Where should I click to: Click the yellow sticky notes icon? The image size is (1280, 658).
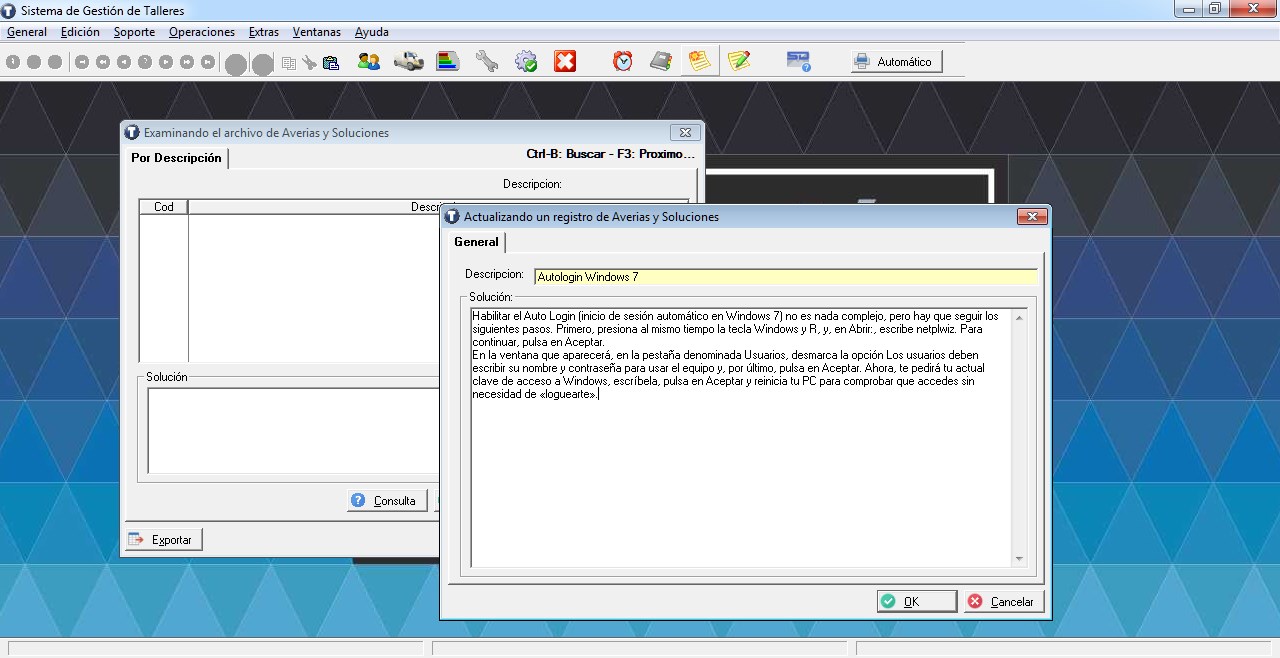click(699, 62)
